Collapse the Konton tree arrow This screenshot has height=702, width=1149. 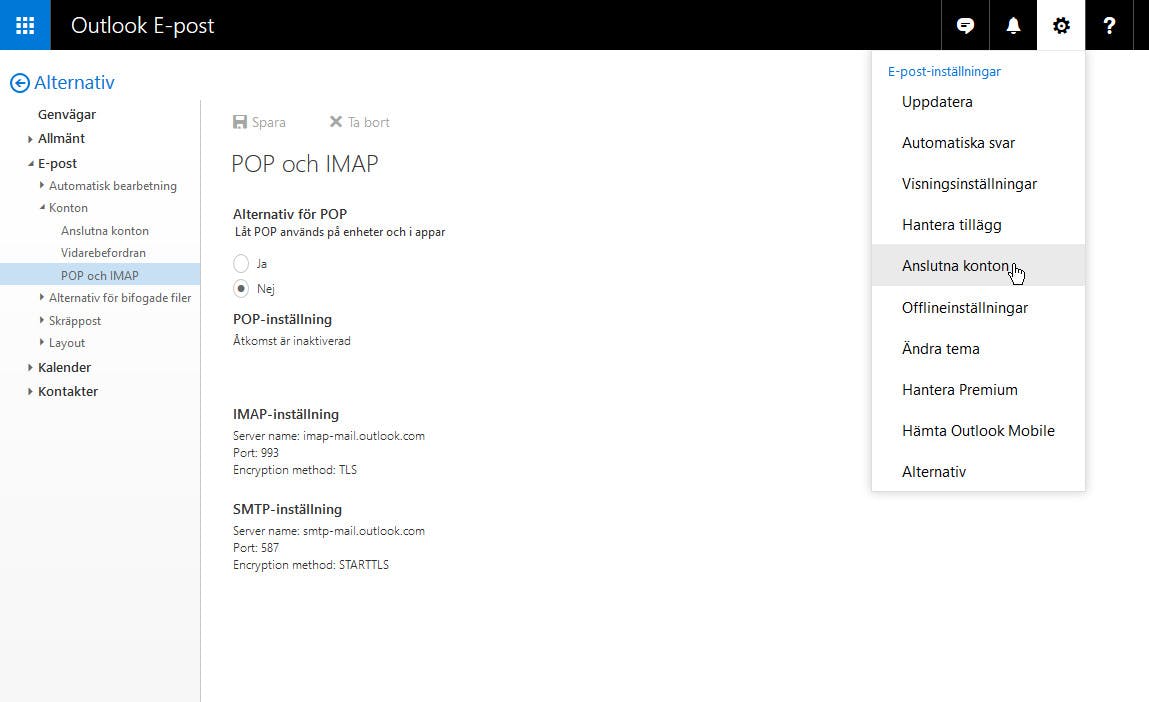42,207
